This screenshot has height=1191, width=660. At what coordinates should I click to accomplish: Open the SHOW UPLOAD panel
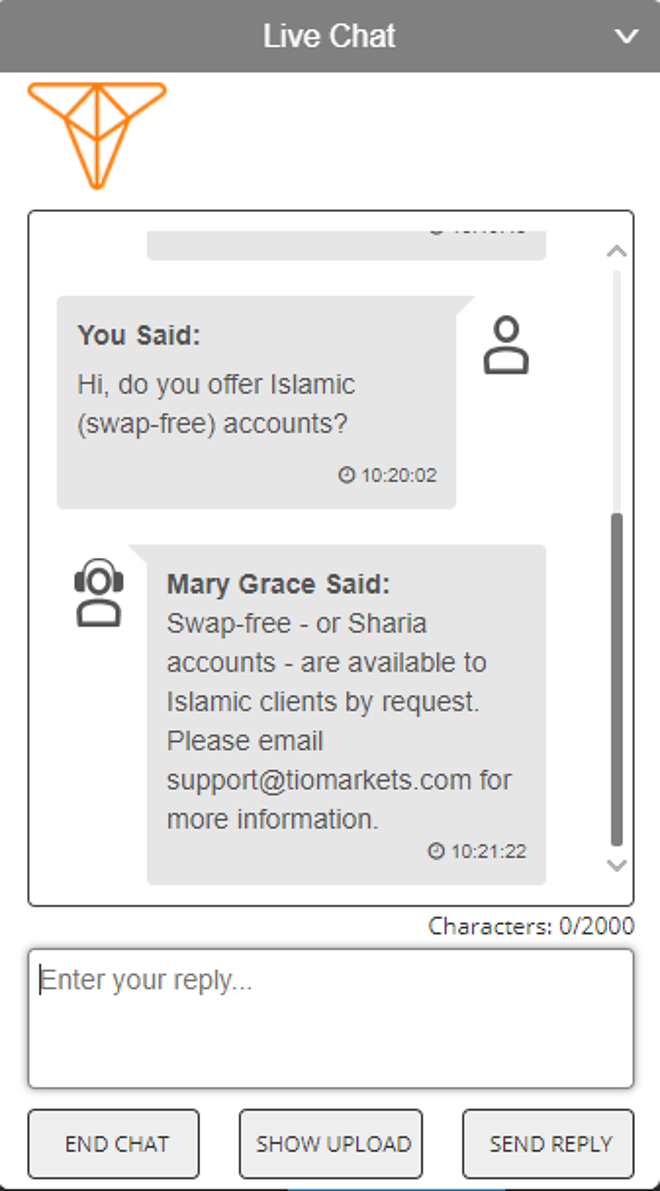pyautogui.click(x=330, y=1144)
